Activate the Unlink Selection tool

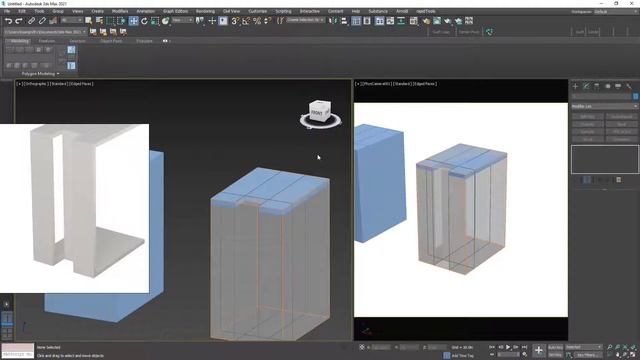[x=42, y=21]
